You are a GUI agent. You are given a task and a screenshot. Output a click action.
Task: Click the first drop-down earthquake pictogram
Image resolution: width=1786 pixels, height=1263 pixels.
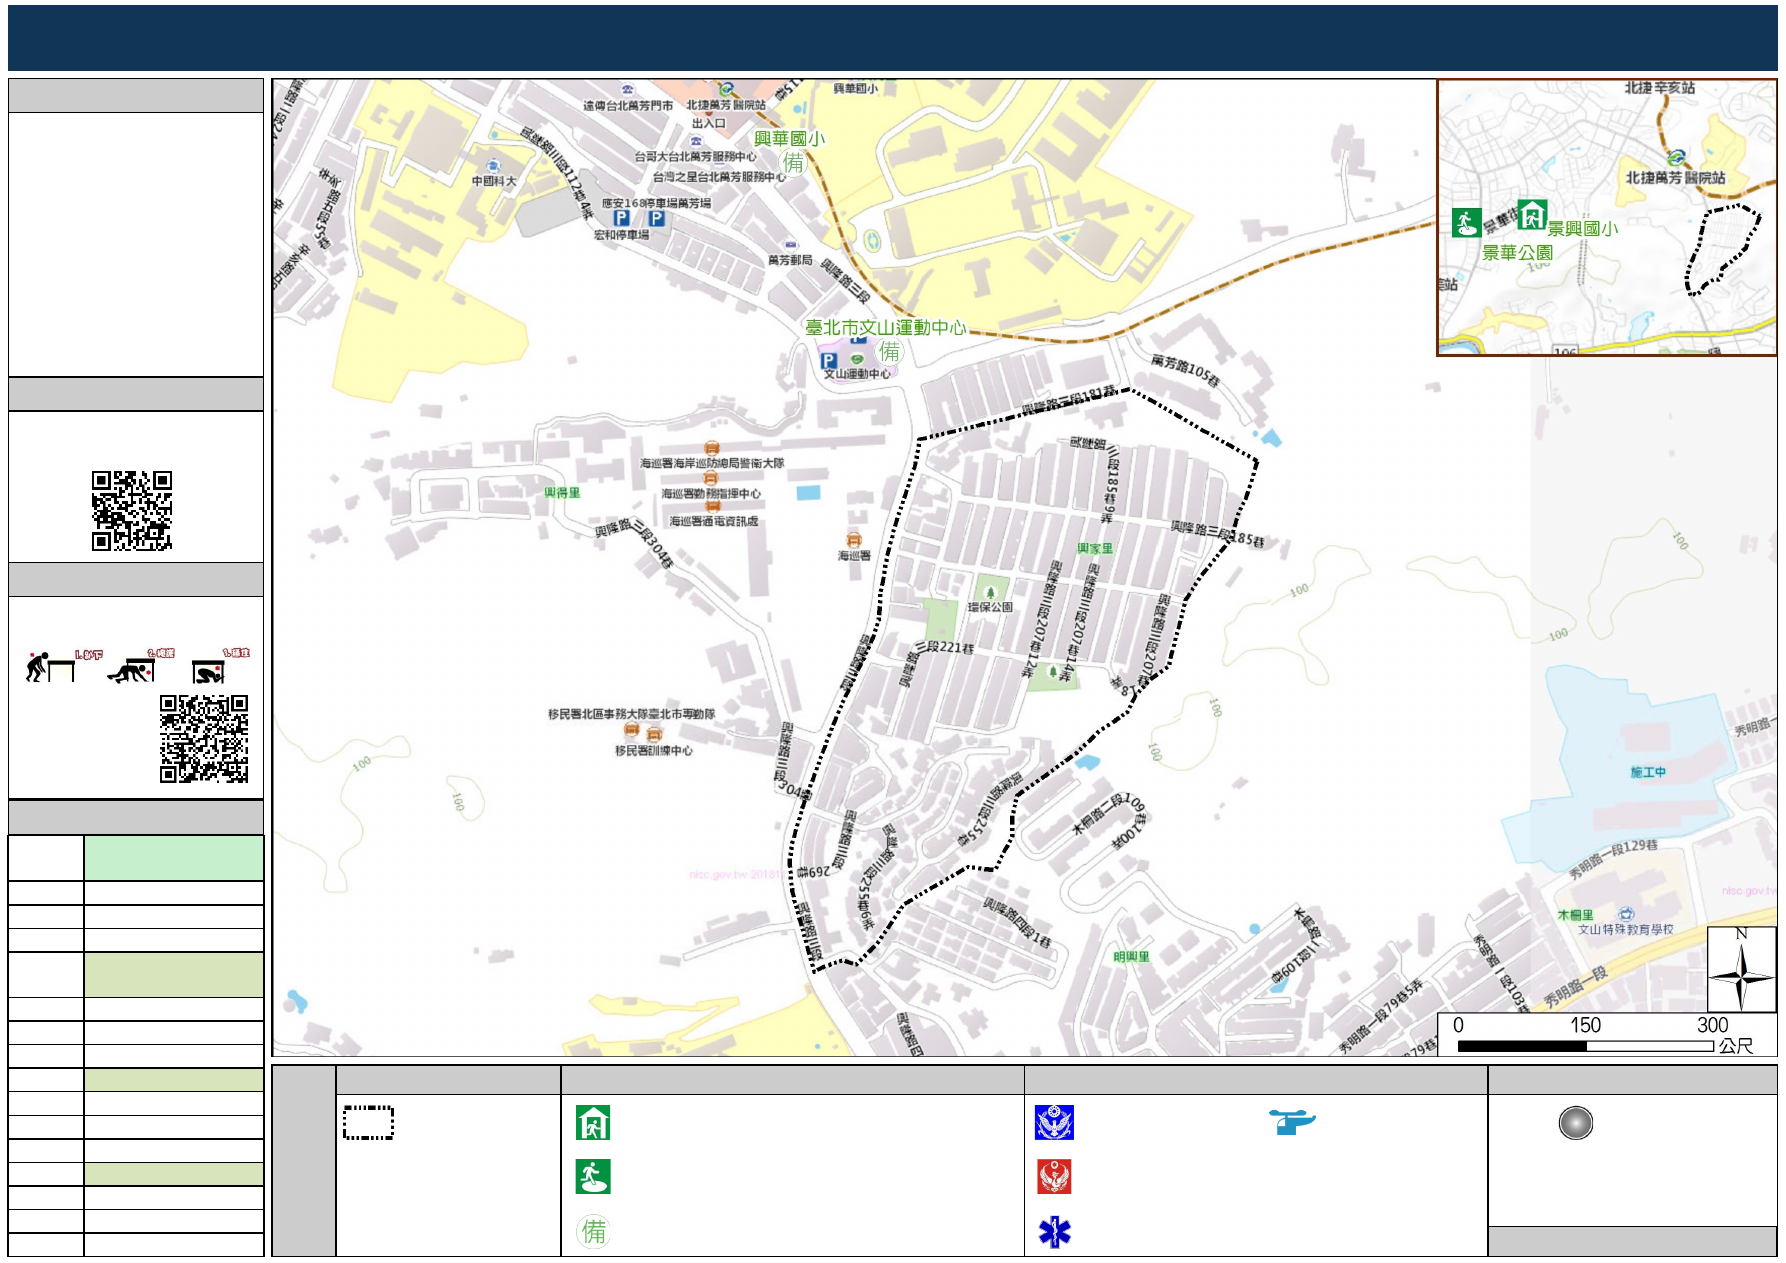tap(50, 667)
